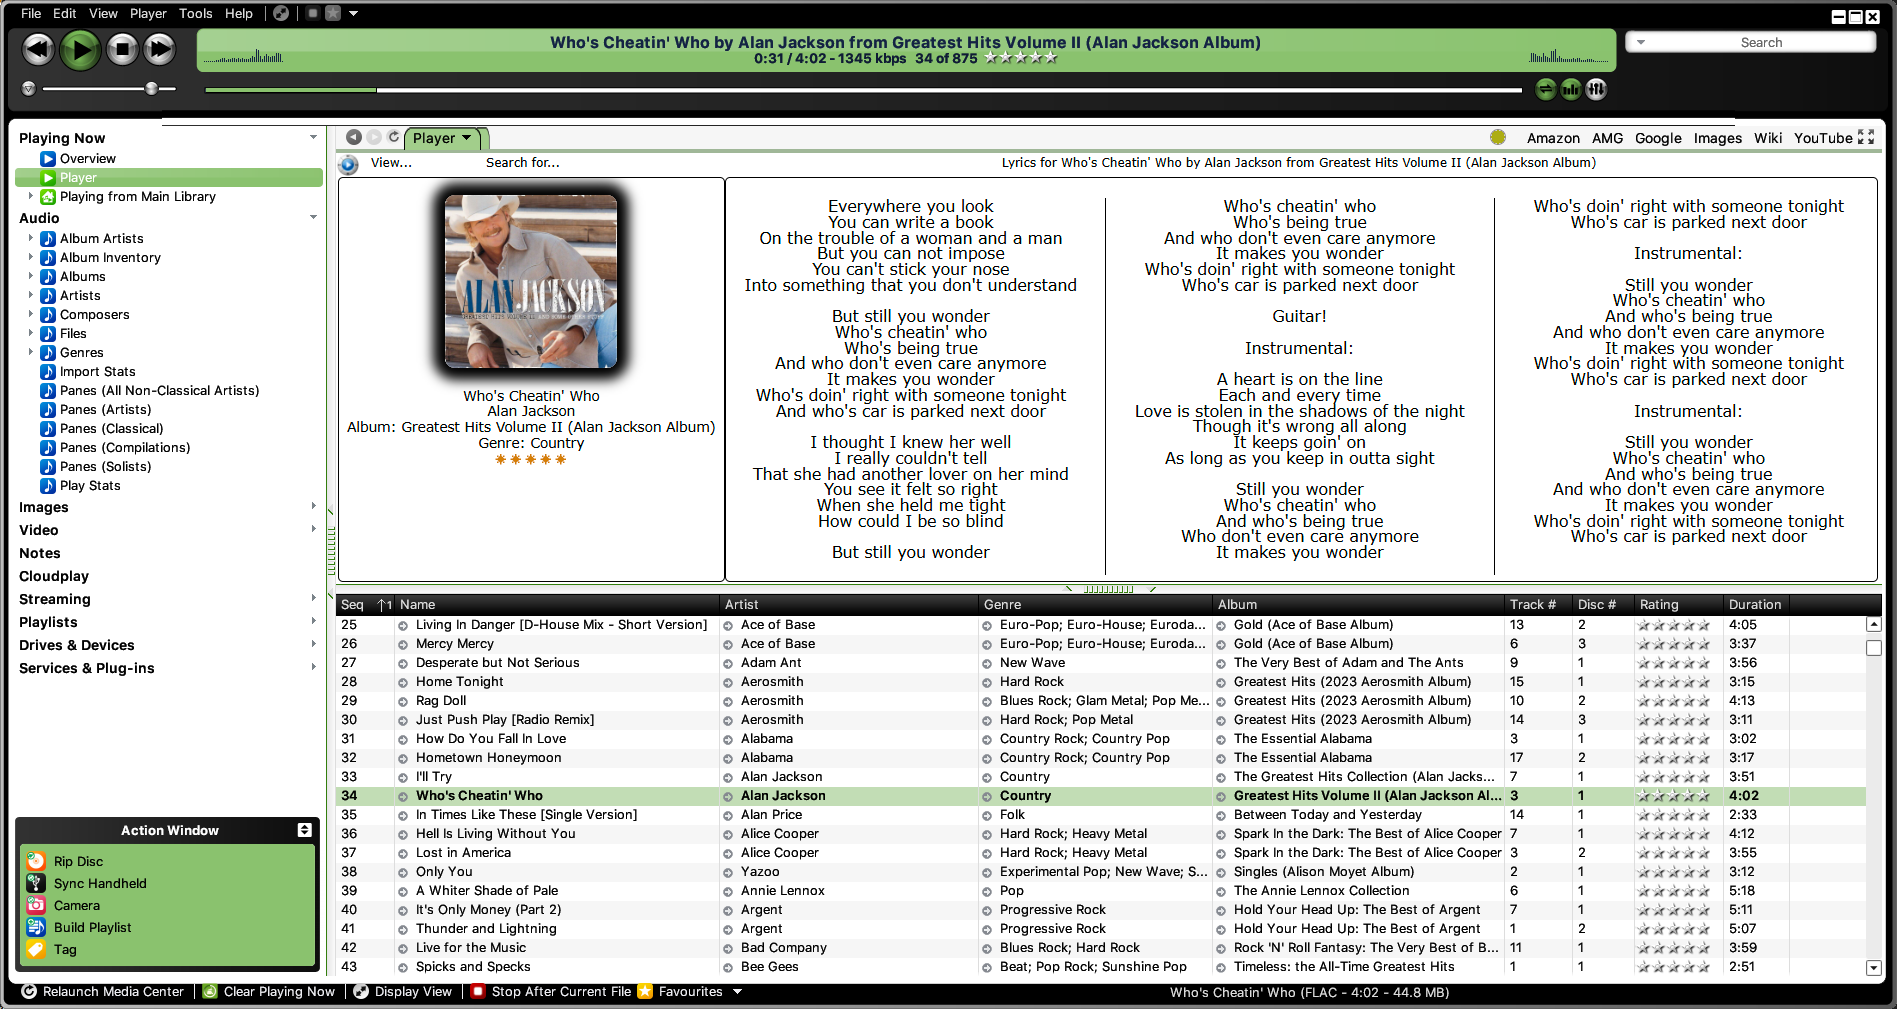Click the Search for... button
Screen dimensions: 1897x1009
coord(523,163)
